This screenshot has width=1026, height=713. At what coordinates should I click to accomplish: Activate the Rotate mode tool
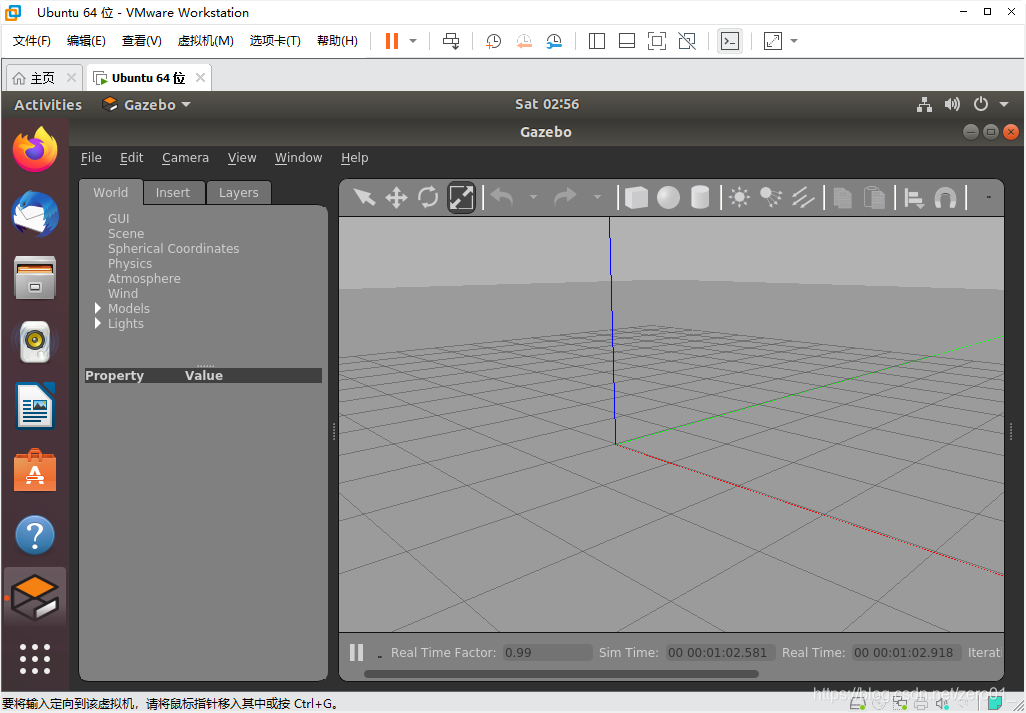click(x=428, y=197)
